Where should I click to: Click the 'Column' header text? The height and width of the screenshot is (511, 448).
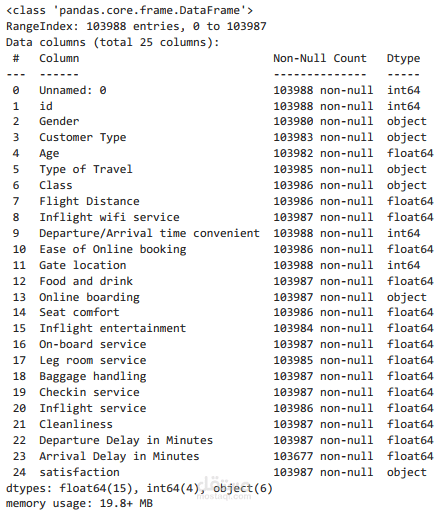pos(59,58)
